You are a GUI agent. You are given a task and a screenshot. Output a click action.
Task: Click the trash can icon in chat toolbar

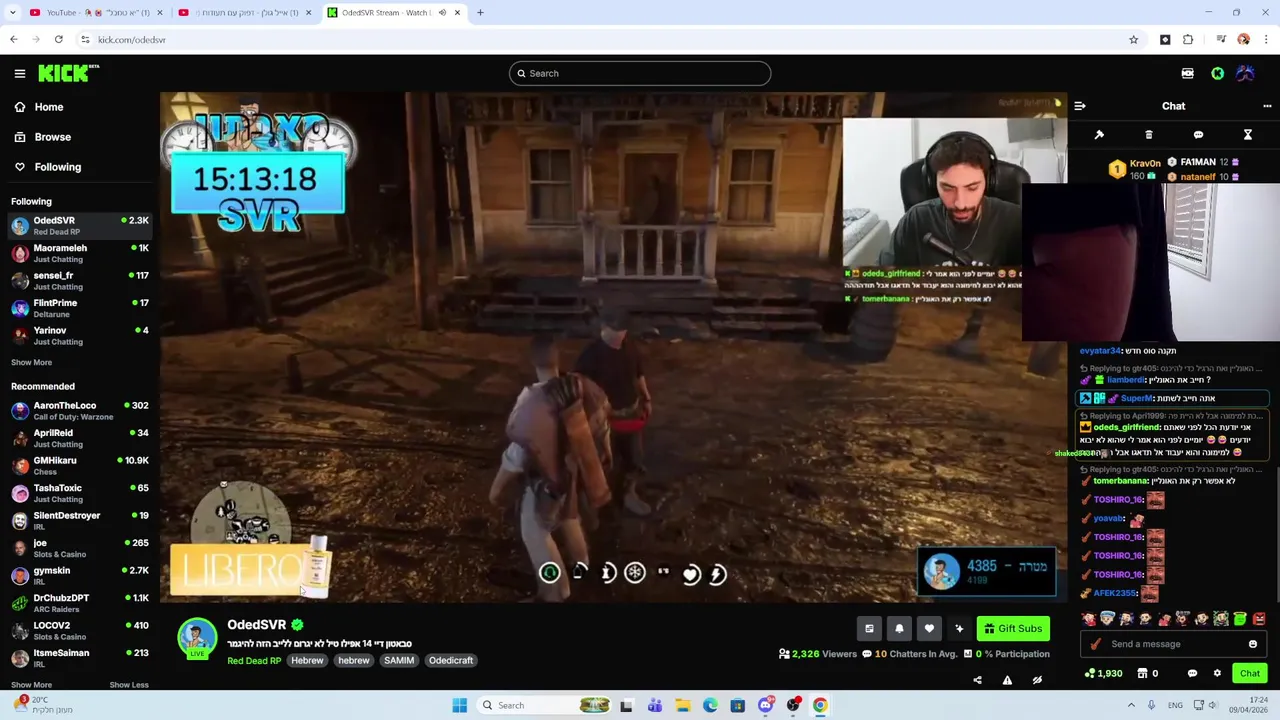pos(1148,135)
